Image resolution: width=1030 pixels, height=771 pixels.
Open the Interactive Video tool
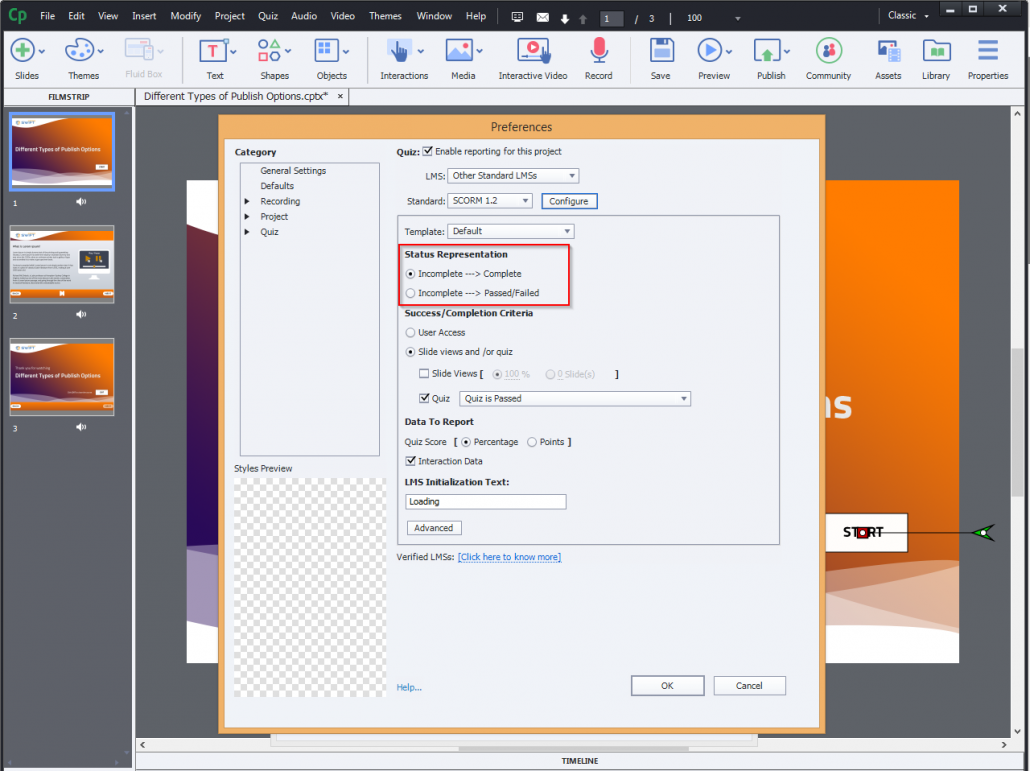(x=533, y=50)
